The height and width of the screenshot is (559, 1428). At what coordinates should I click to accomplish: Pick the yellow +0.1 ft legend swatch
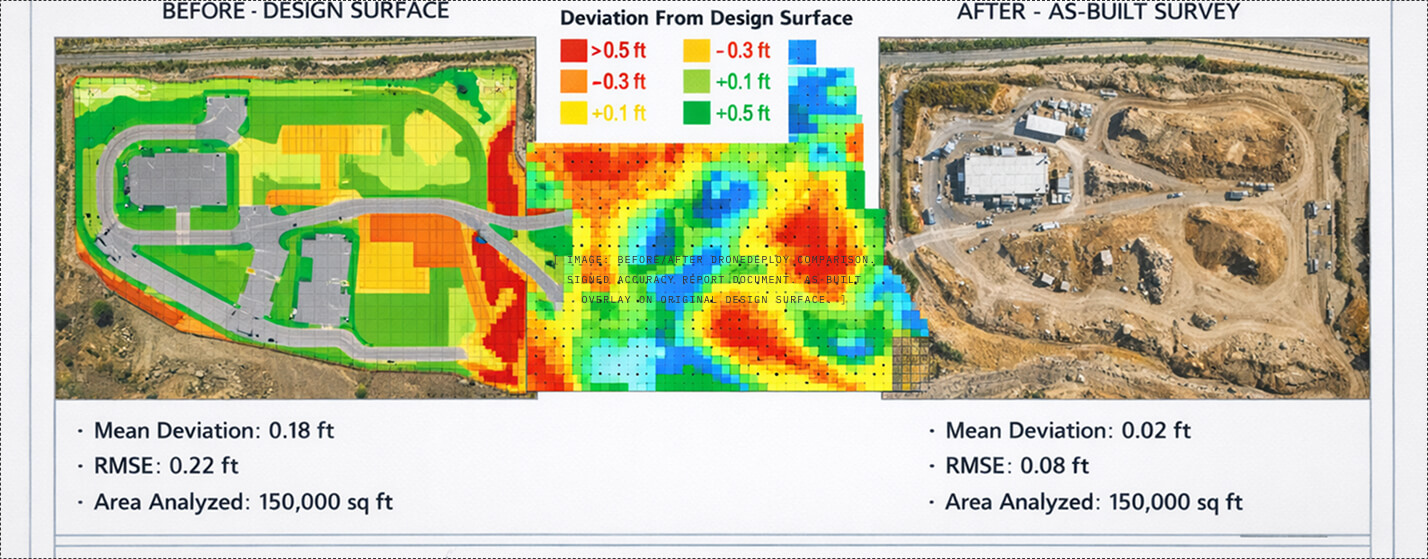click(x=573, y=112)
